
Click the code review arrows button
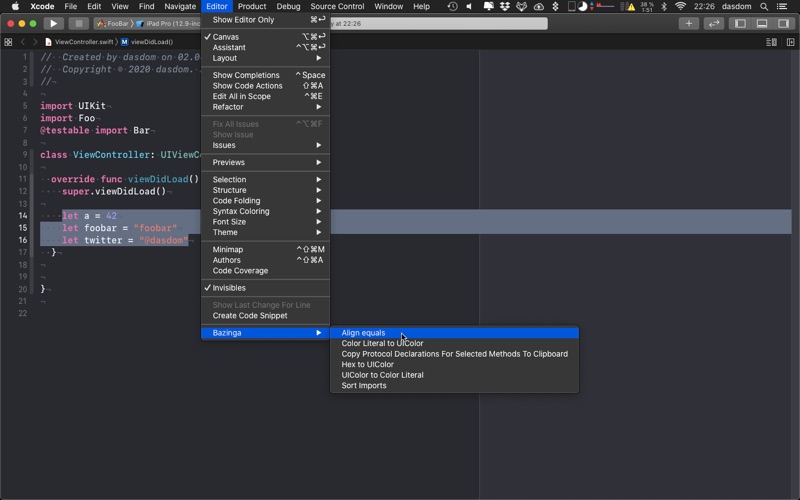(714, 23)
